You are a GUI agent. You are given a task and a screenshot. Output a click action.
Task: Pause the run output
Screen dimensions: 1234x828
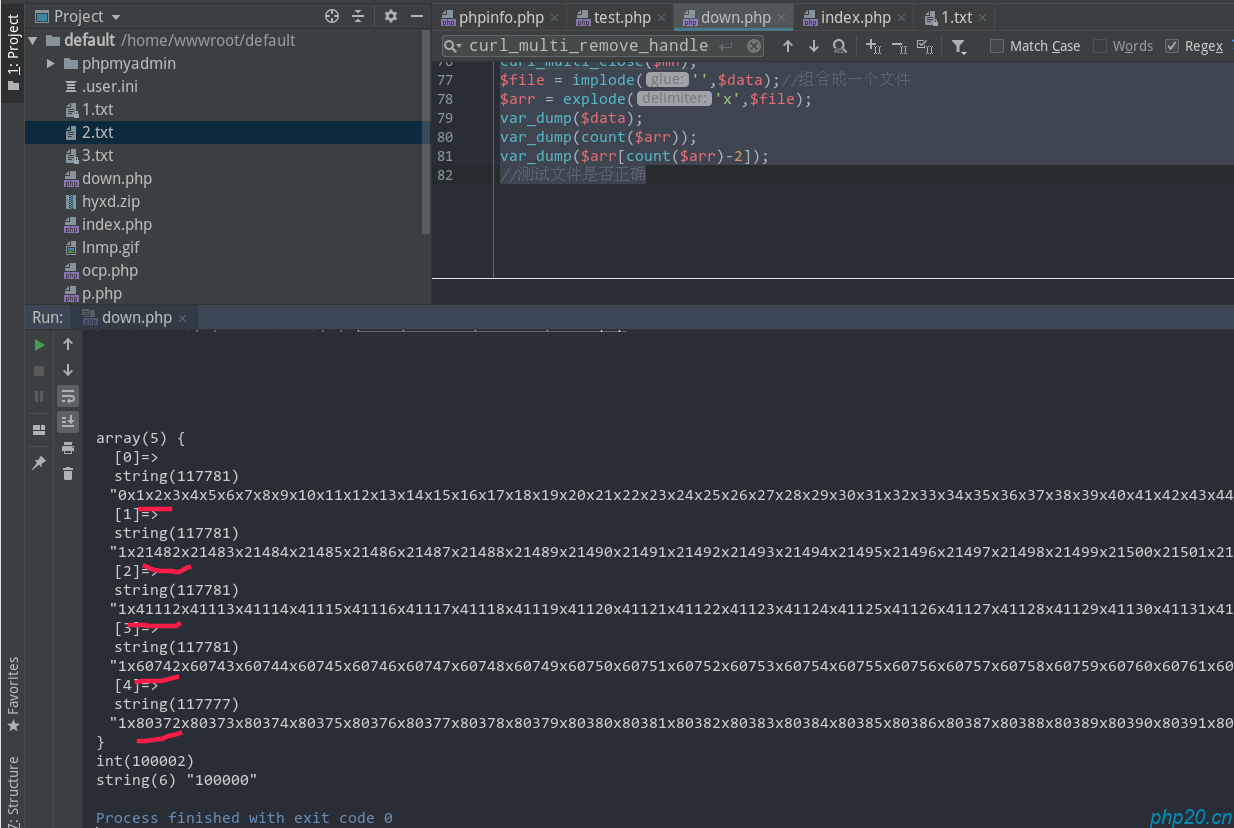(x=39, y=396)
